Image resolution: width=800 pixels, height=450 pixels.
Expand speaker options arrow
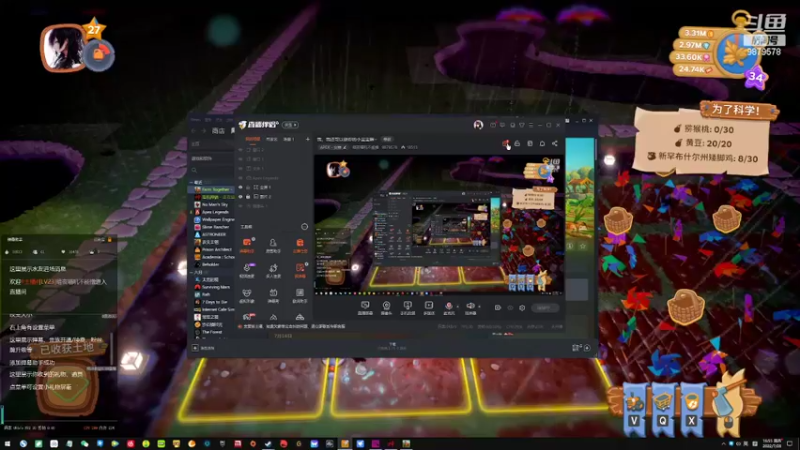point(479,307)
